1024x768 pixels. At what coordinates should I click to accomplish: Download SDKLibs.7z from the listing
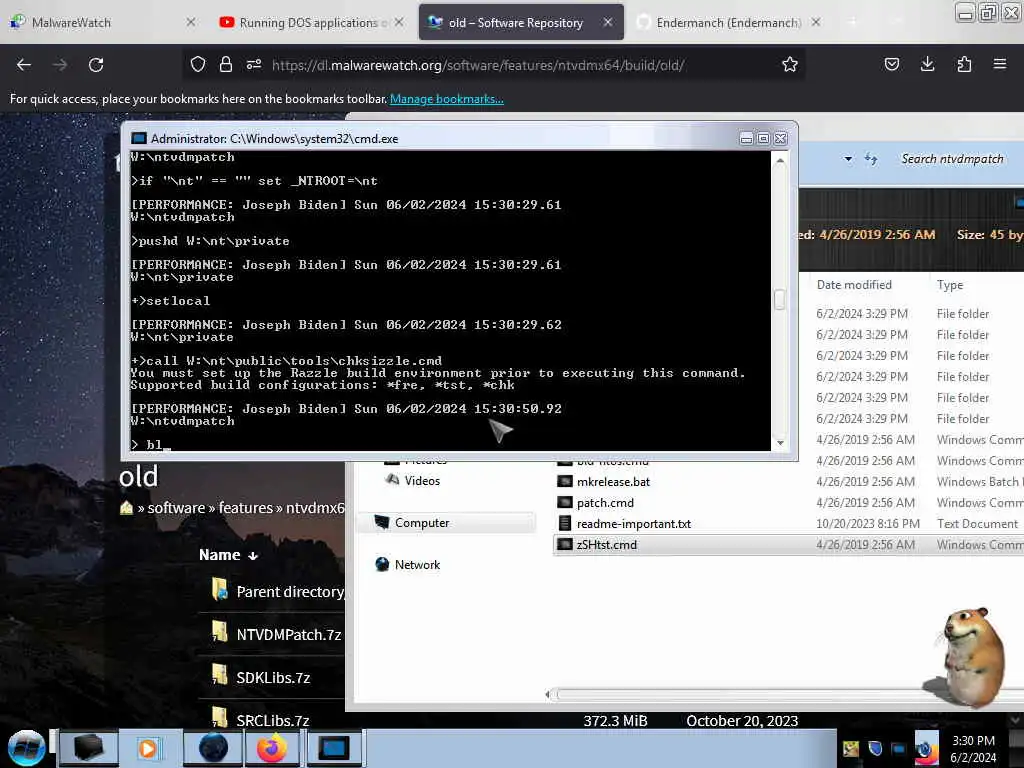(273, 678)
